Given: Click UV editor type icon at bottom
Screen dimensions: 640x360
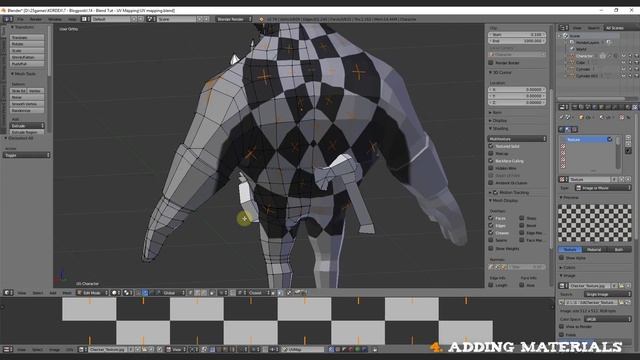Looking at the screenshot, I should [7, 349].
